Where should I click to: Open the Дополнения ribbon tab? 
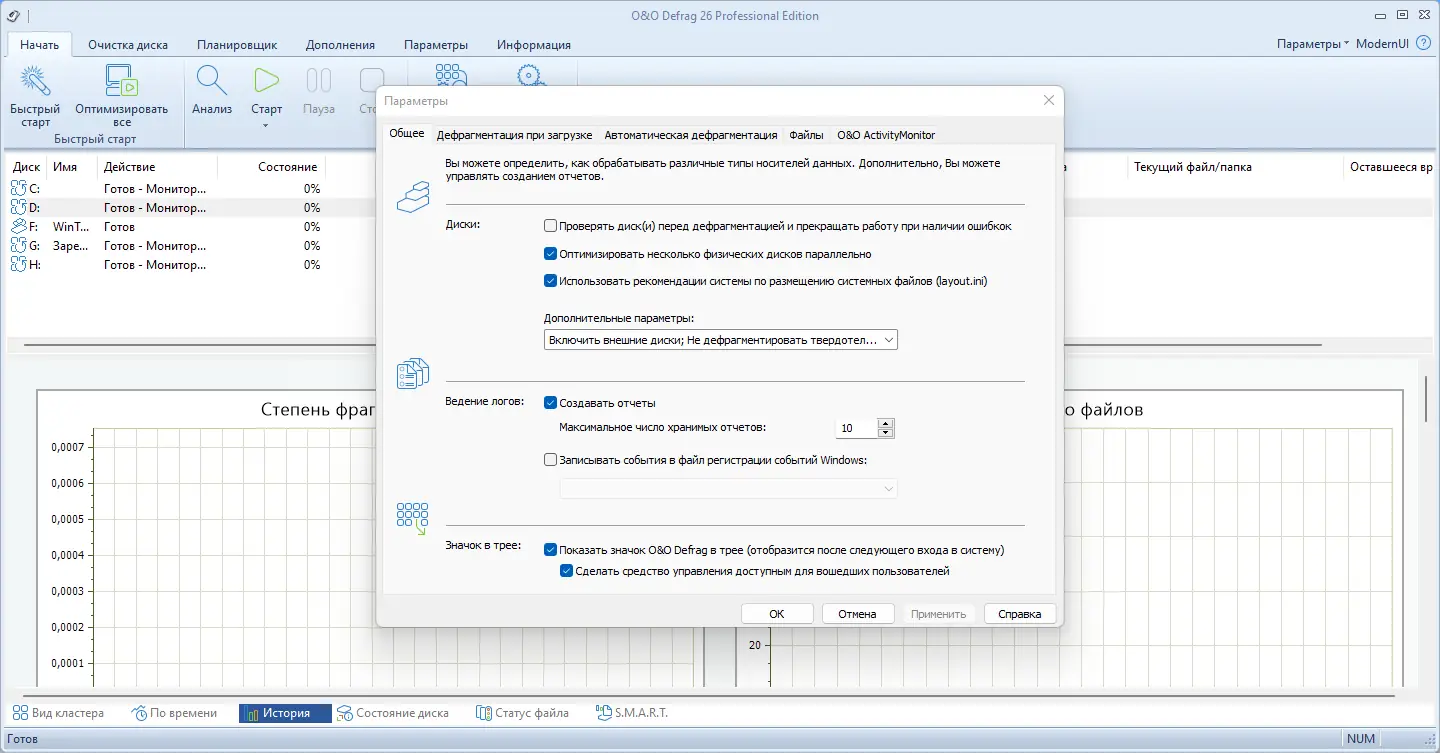(341, 45)
